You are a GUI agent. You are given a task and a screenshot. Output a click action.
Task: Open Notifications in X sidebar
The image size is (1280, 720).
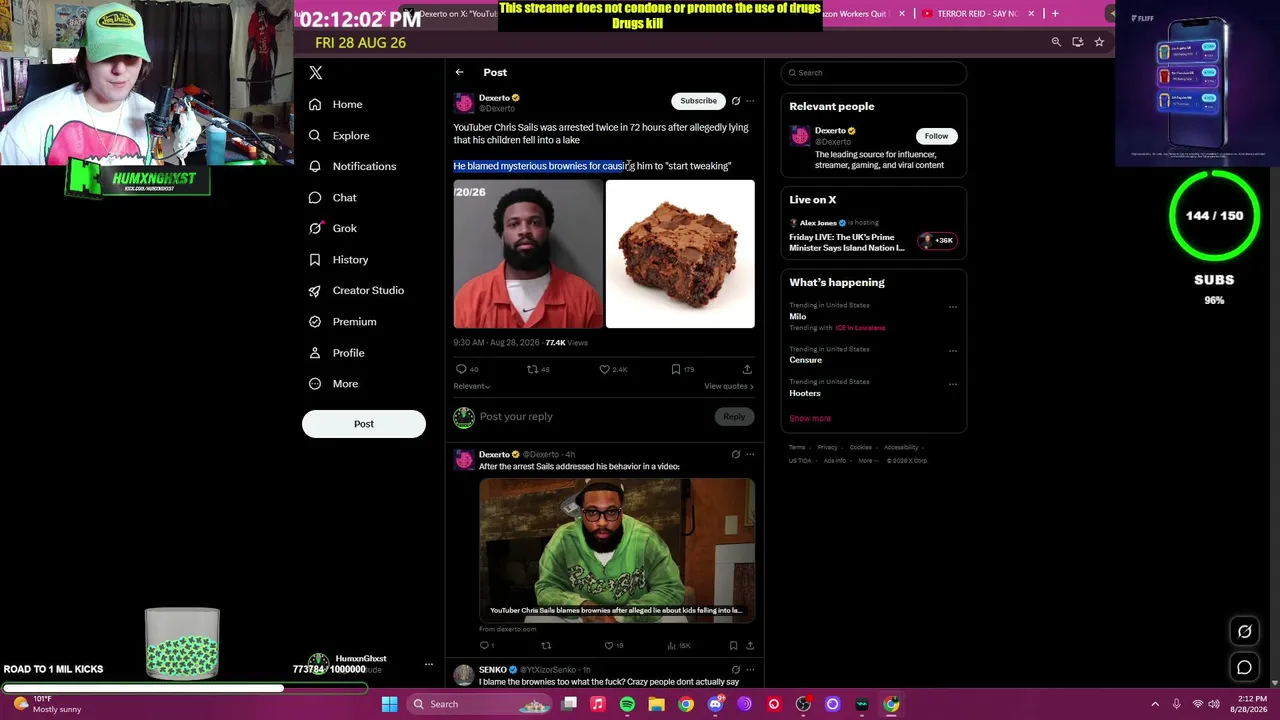pyautogui.click(x=352, y=166)
